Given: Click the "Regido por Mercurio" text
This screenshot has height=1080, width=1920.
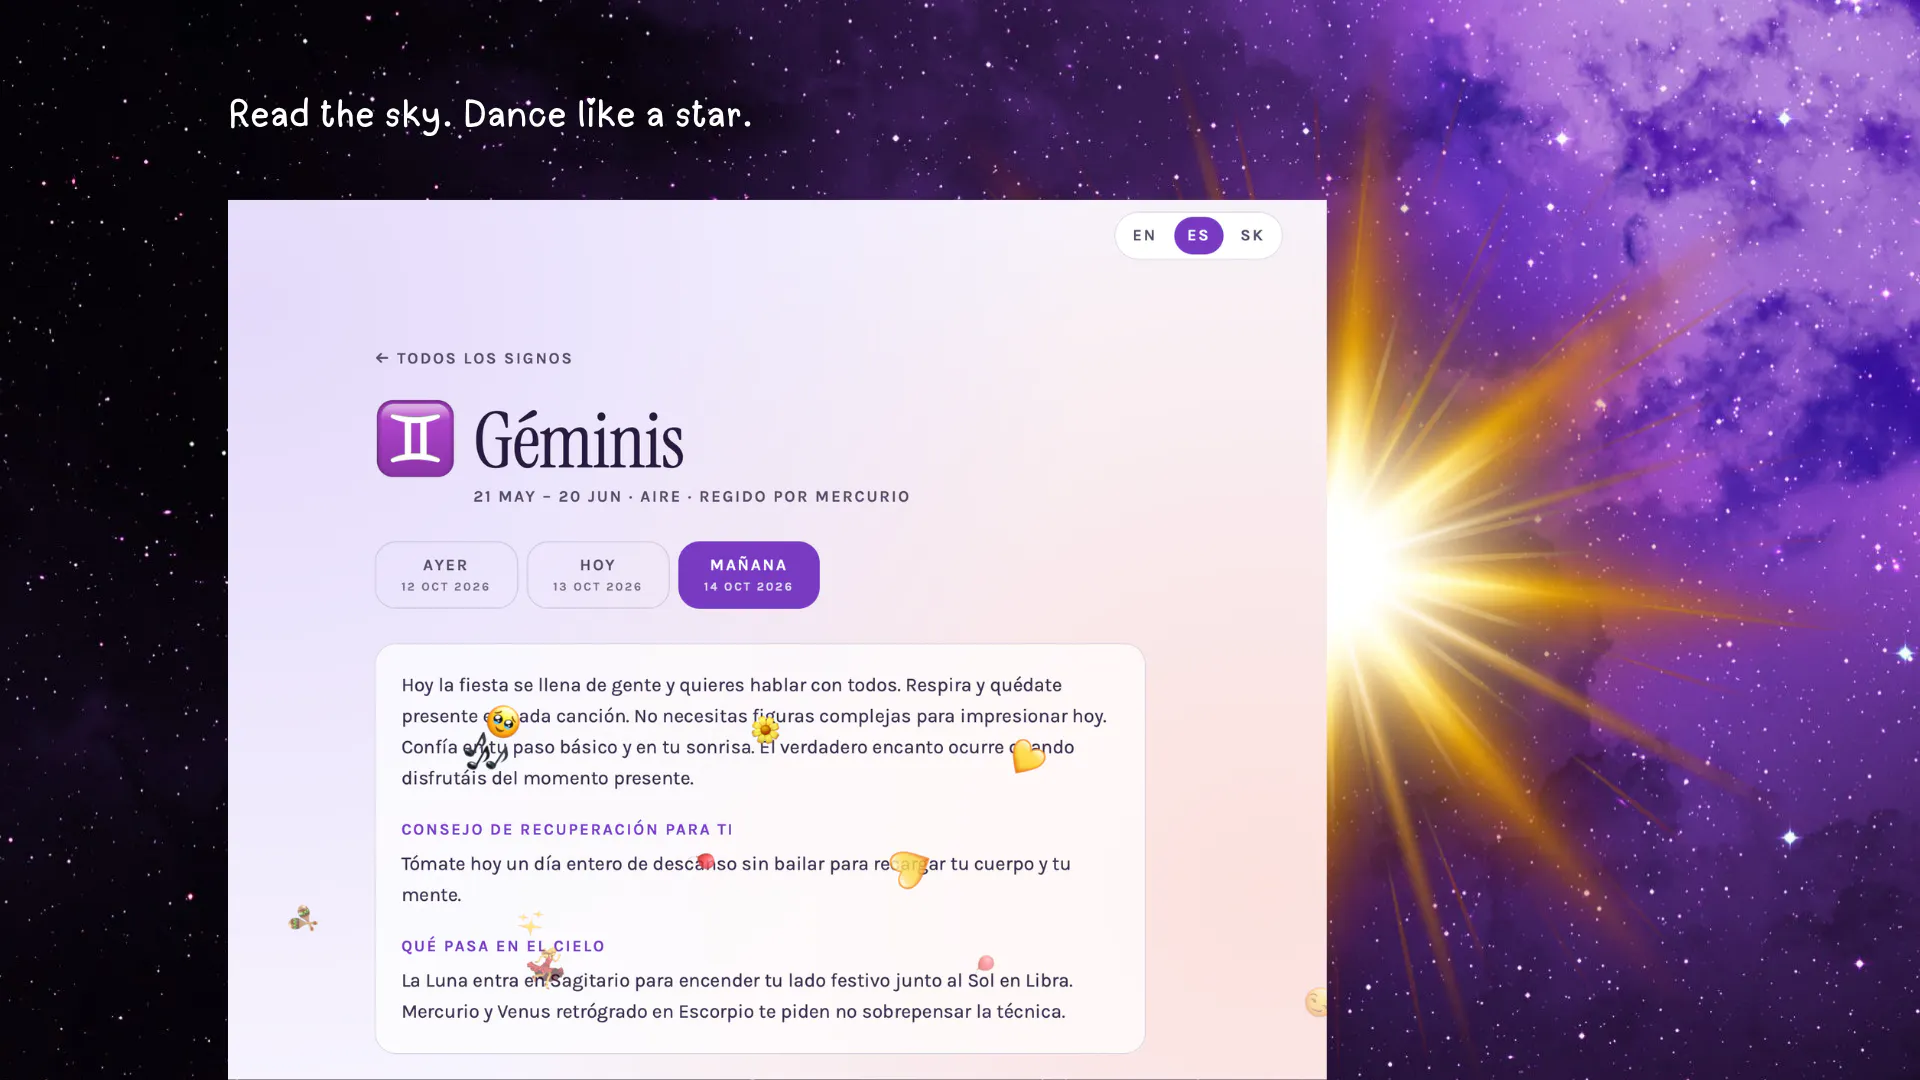Looking at the screenshot, I should tap(804, 497).
